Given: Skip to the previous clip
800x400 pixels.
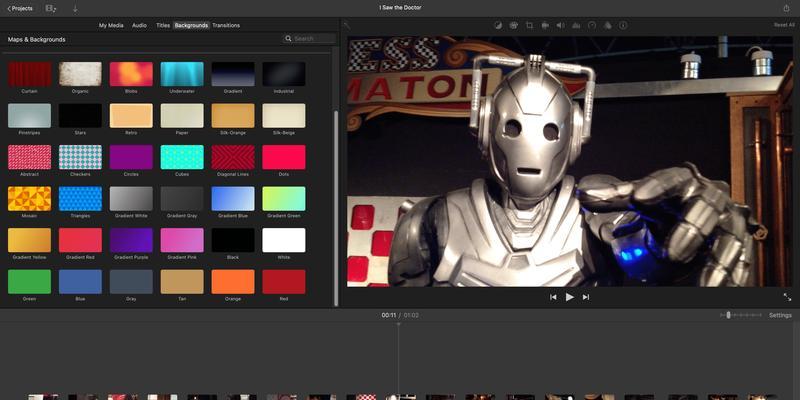Looking at the screenshot, I should coord(553,297).
